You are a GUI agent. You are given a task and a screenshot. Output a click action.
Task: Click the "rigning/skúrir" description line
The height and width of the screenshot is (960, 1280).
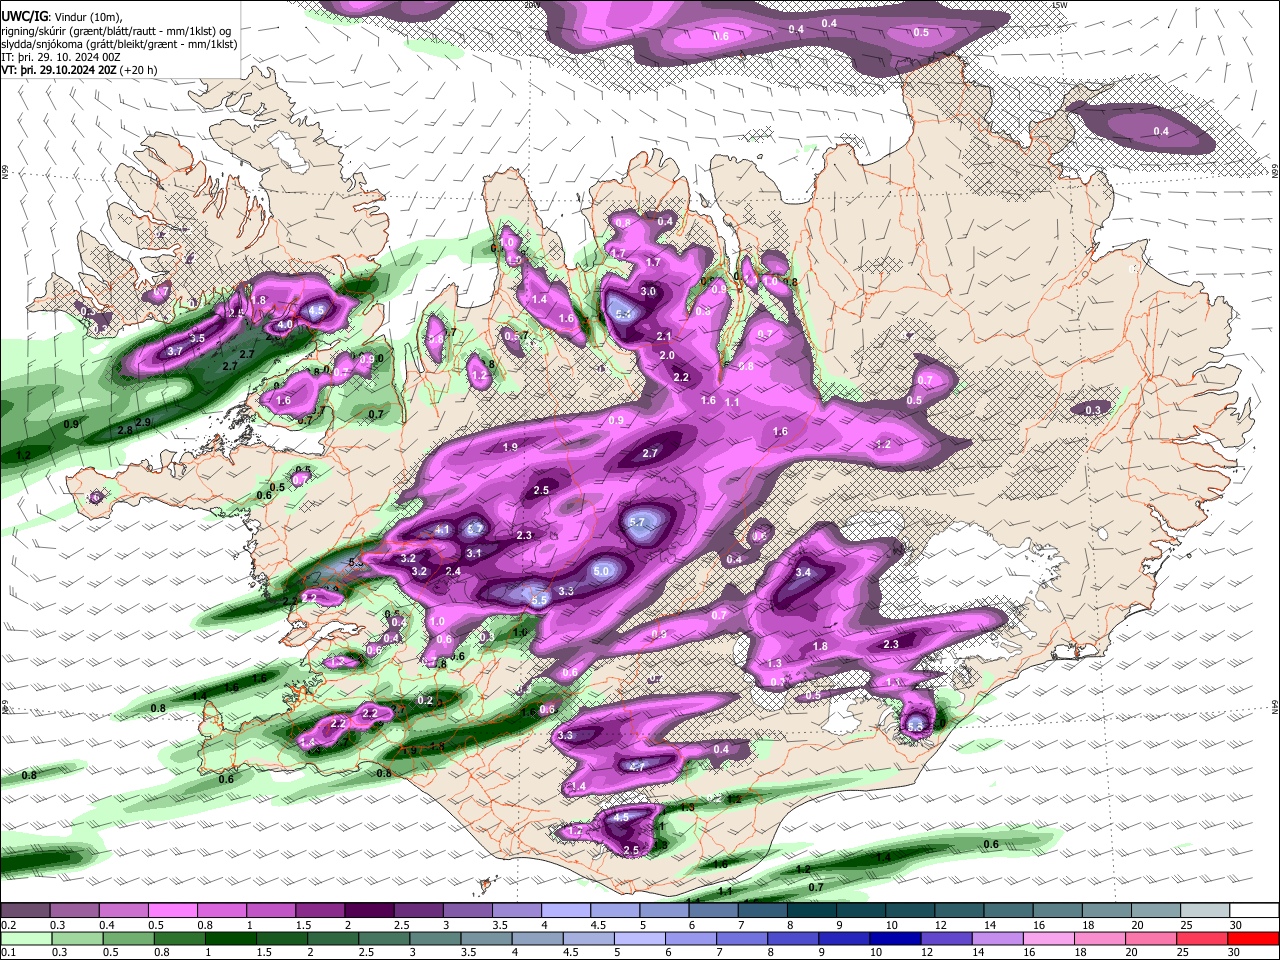(x=118, y=31)
